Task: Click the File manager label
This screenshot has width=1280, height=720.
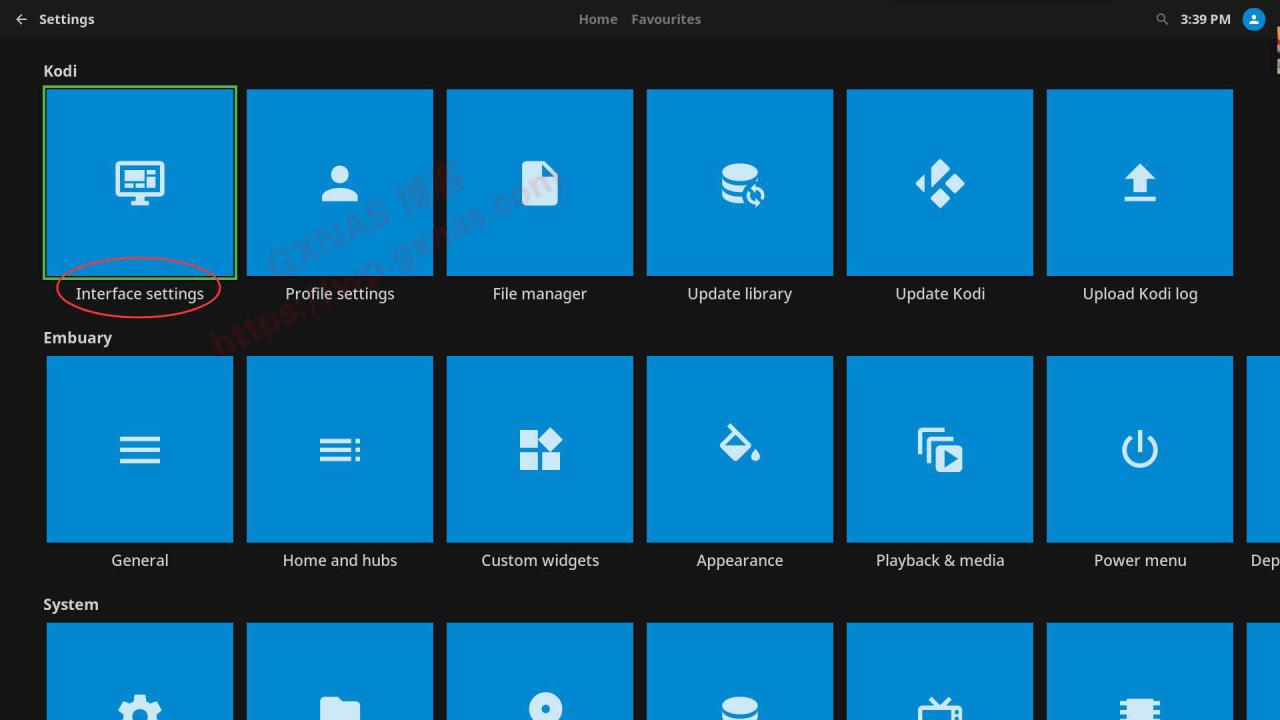Action: (540, 294)
